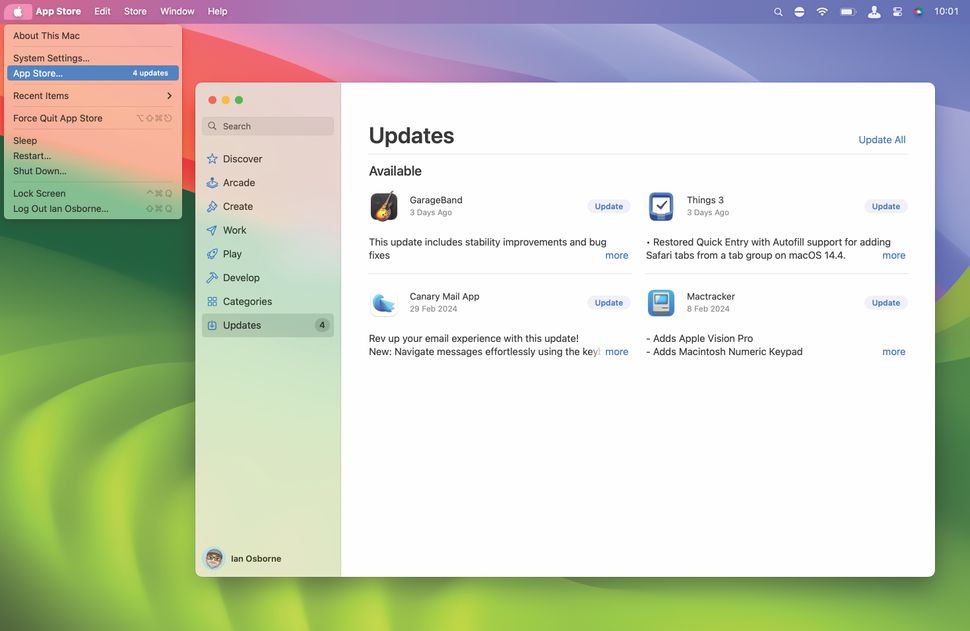Image resolution: width=970 pixels, height=631 pixels.
Task: Choose Force Quit App Store
Action: click(x=93, y=118)
